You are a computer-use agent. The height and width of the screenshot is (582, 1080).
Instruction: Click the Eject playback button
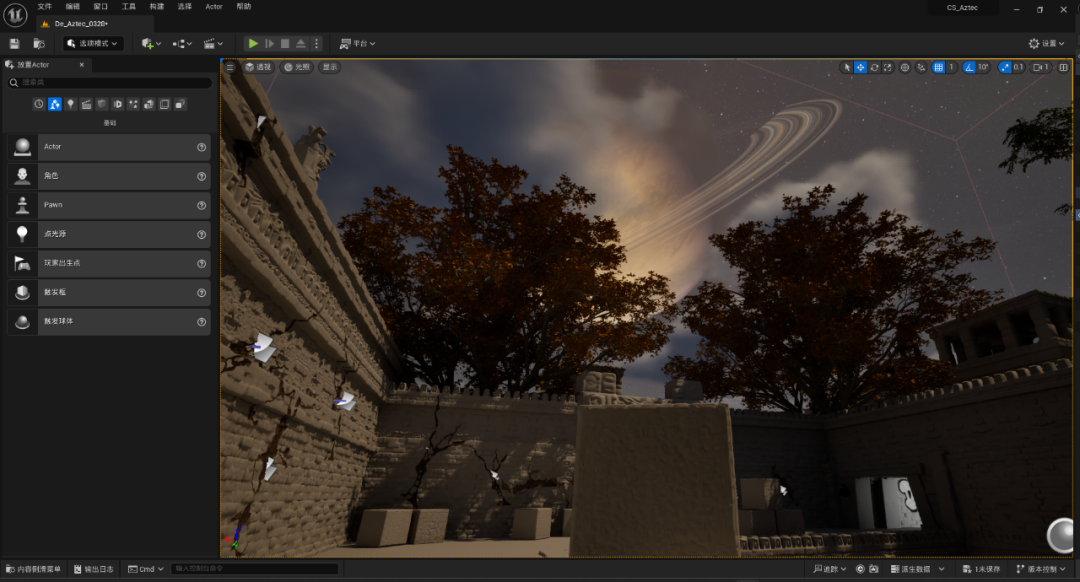[301, 43]
